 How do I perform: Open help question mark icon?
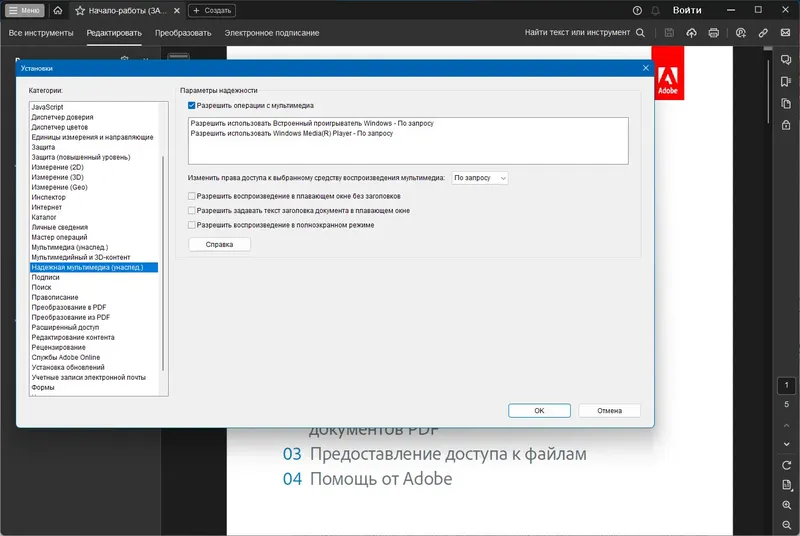[x=637, y=10]
